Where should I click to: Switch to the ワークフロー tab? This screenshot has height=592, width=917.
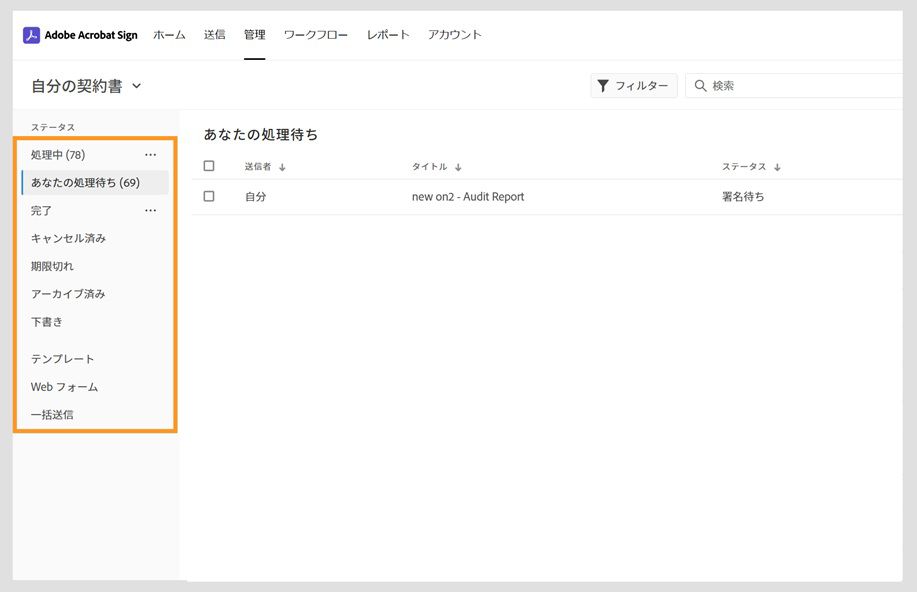tap(315, 34)
